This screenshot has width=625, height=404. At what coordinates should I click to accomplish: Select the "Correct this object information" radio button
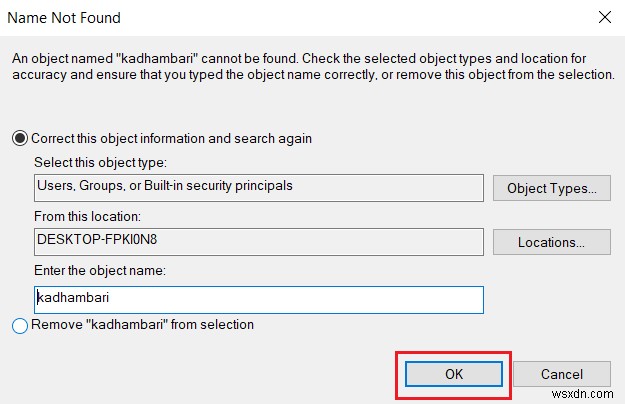(x=21, y=138)
